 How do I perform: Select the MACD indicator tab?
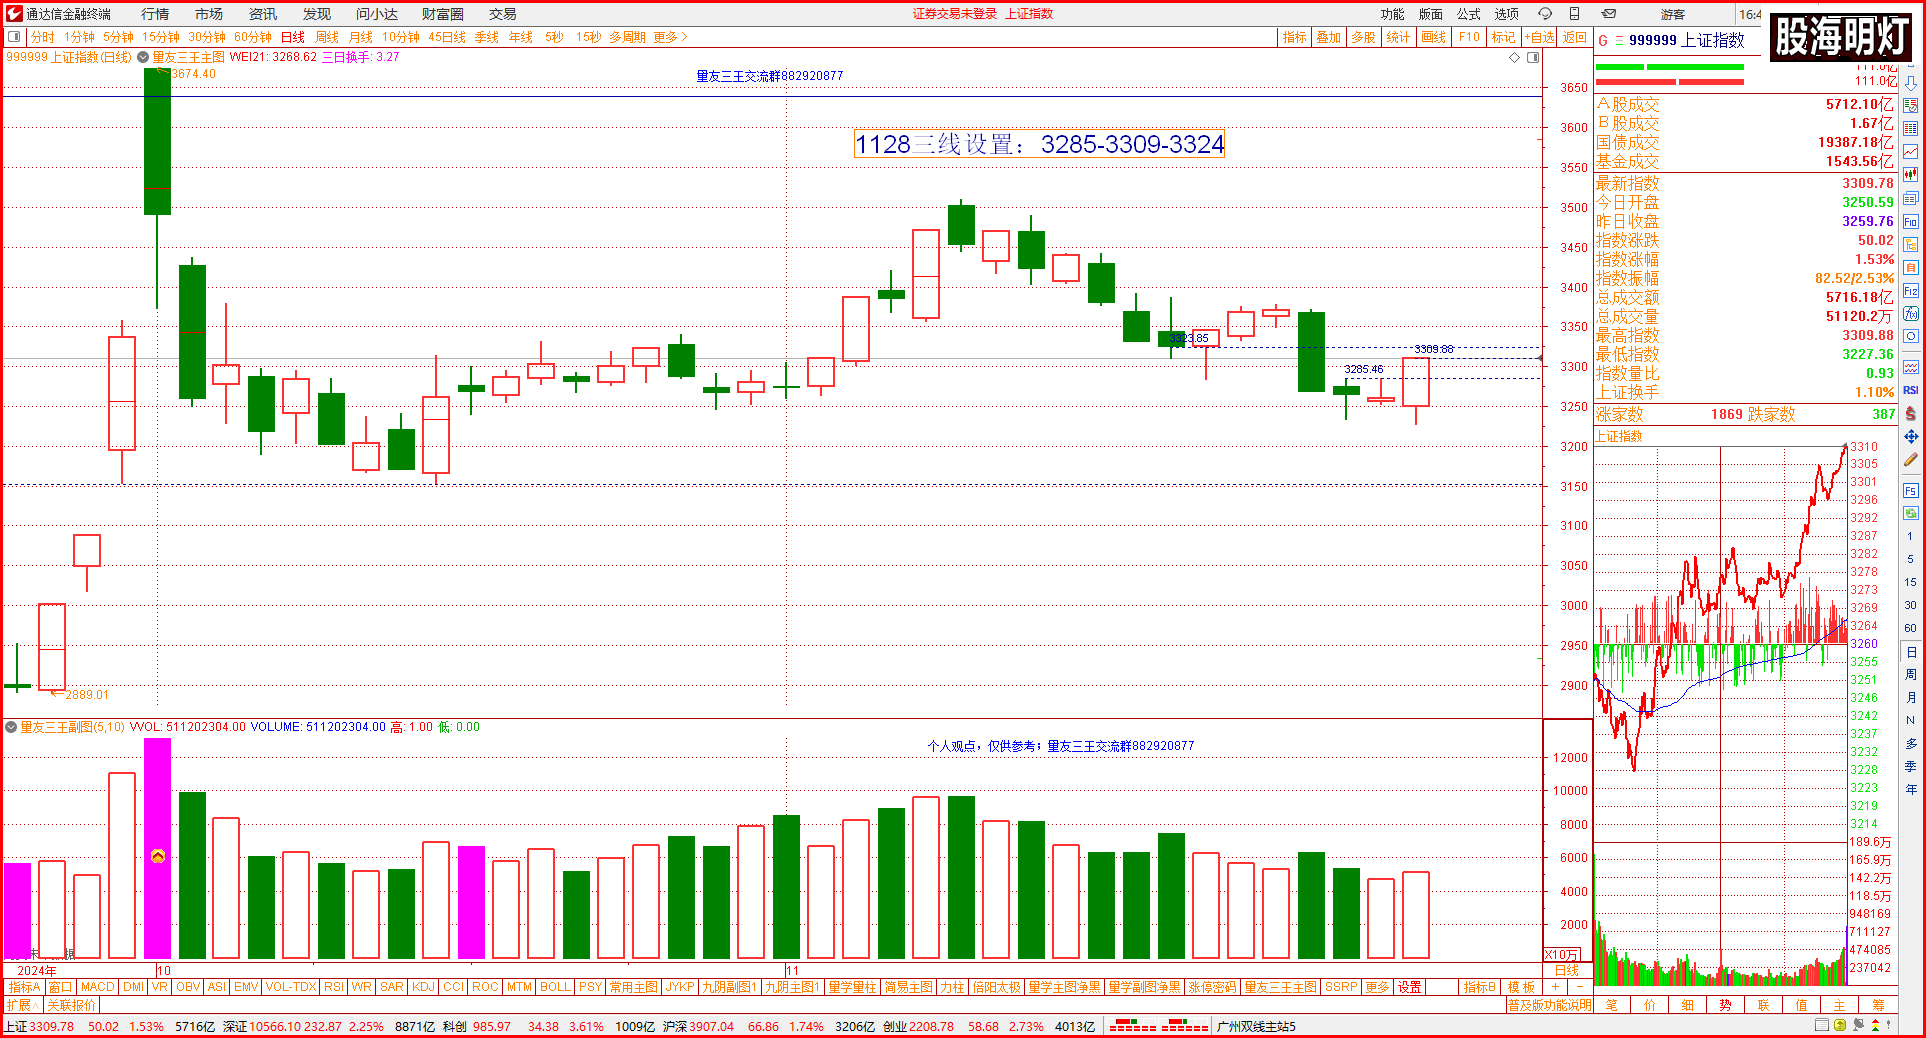(x=98, y=987)
